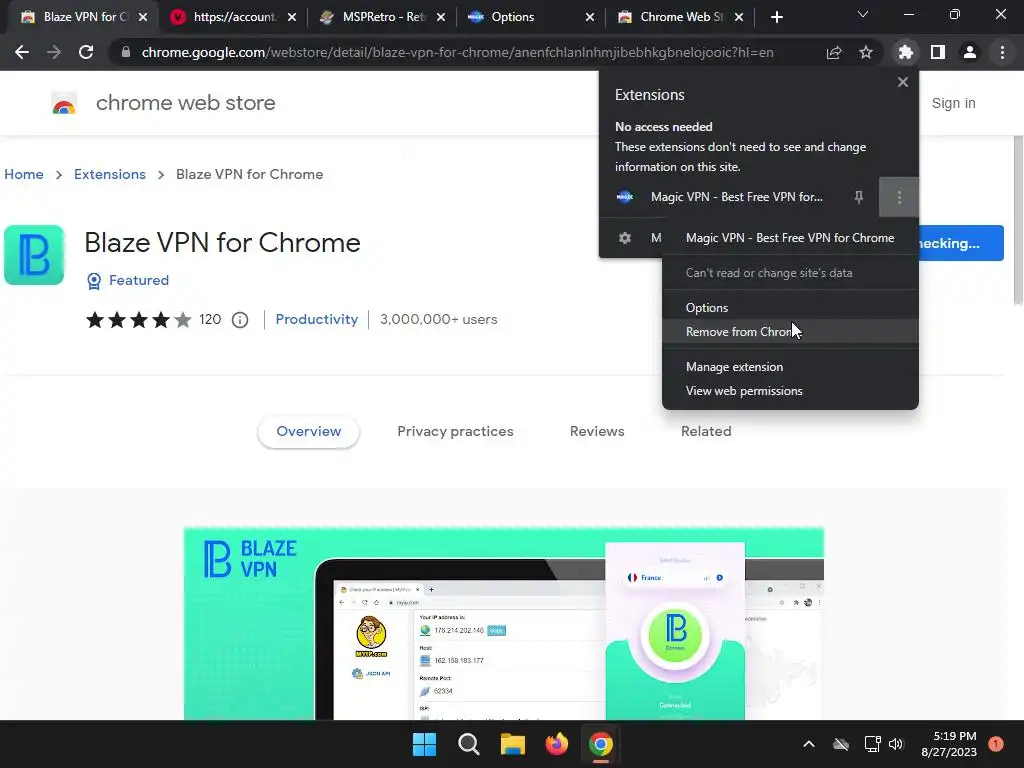1024x768 pixels.
Task: Open Firefox from the taskbar
Action: point(556,744)
